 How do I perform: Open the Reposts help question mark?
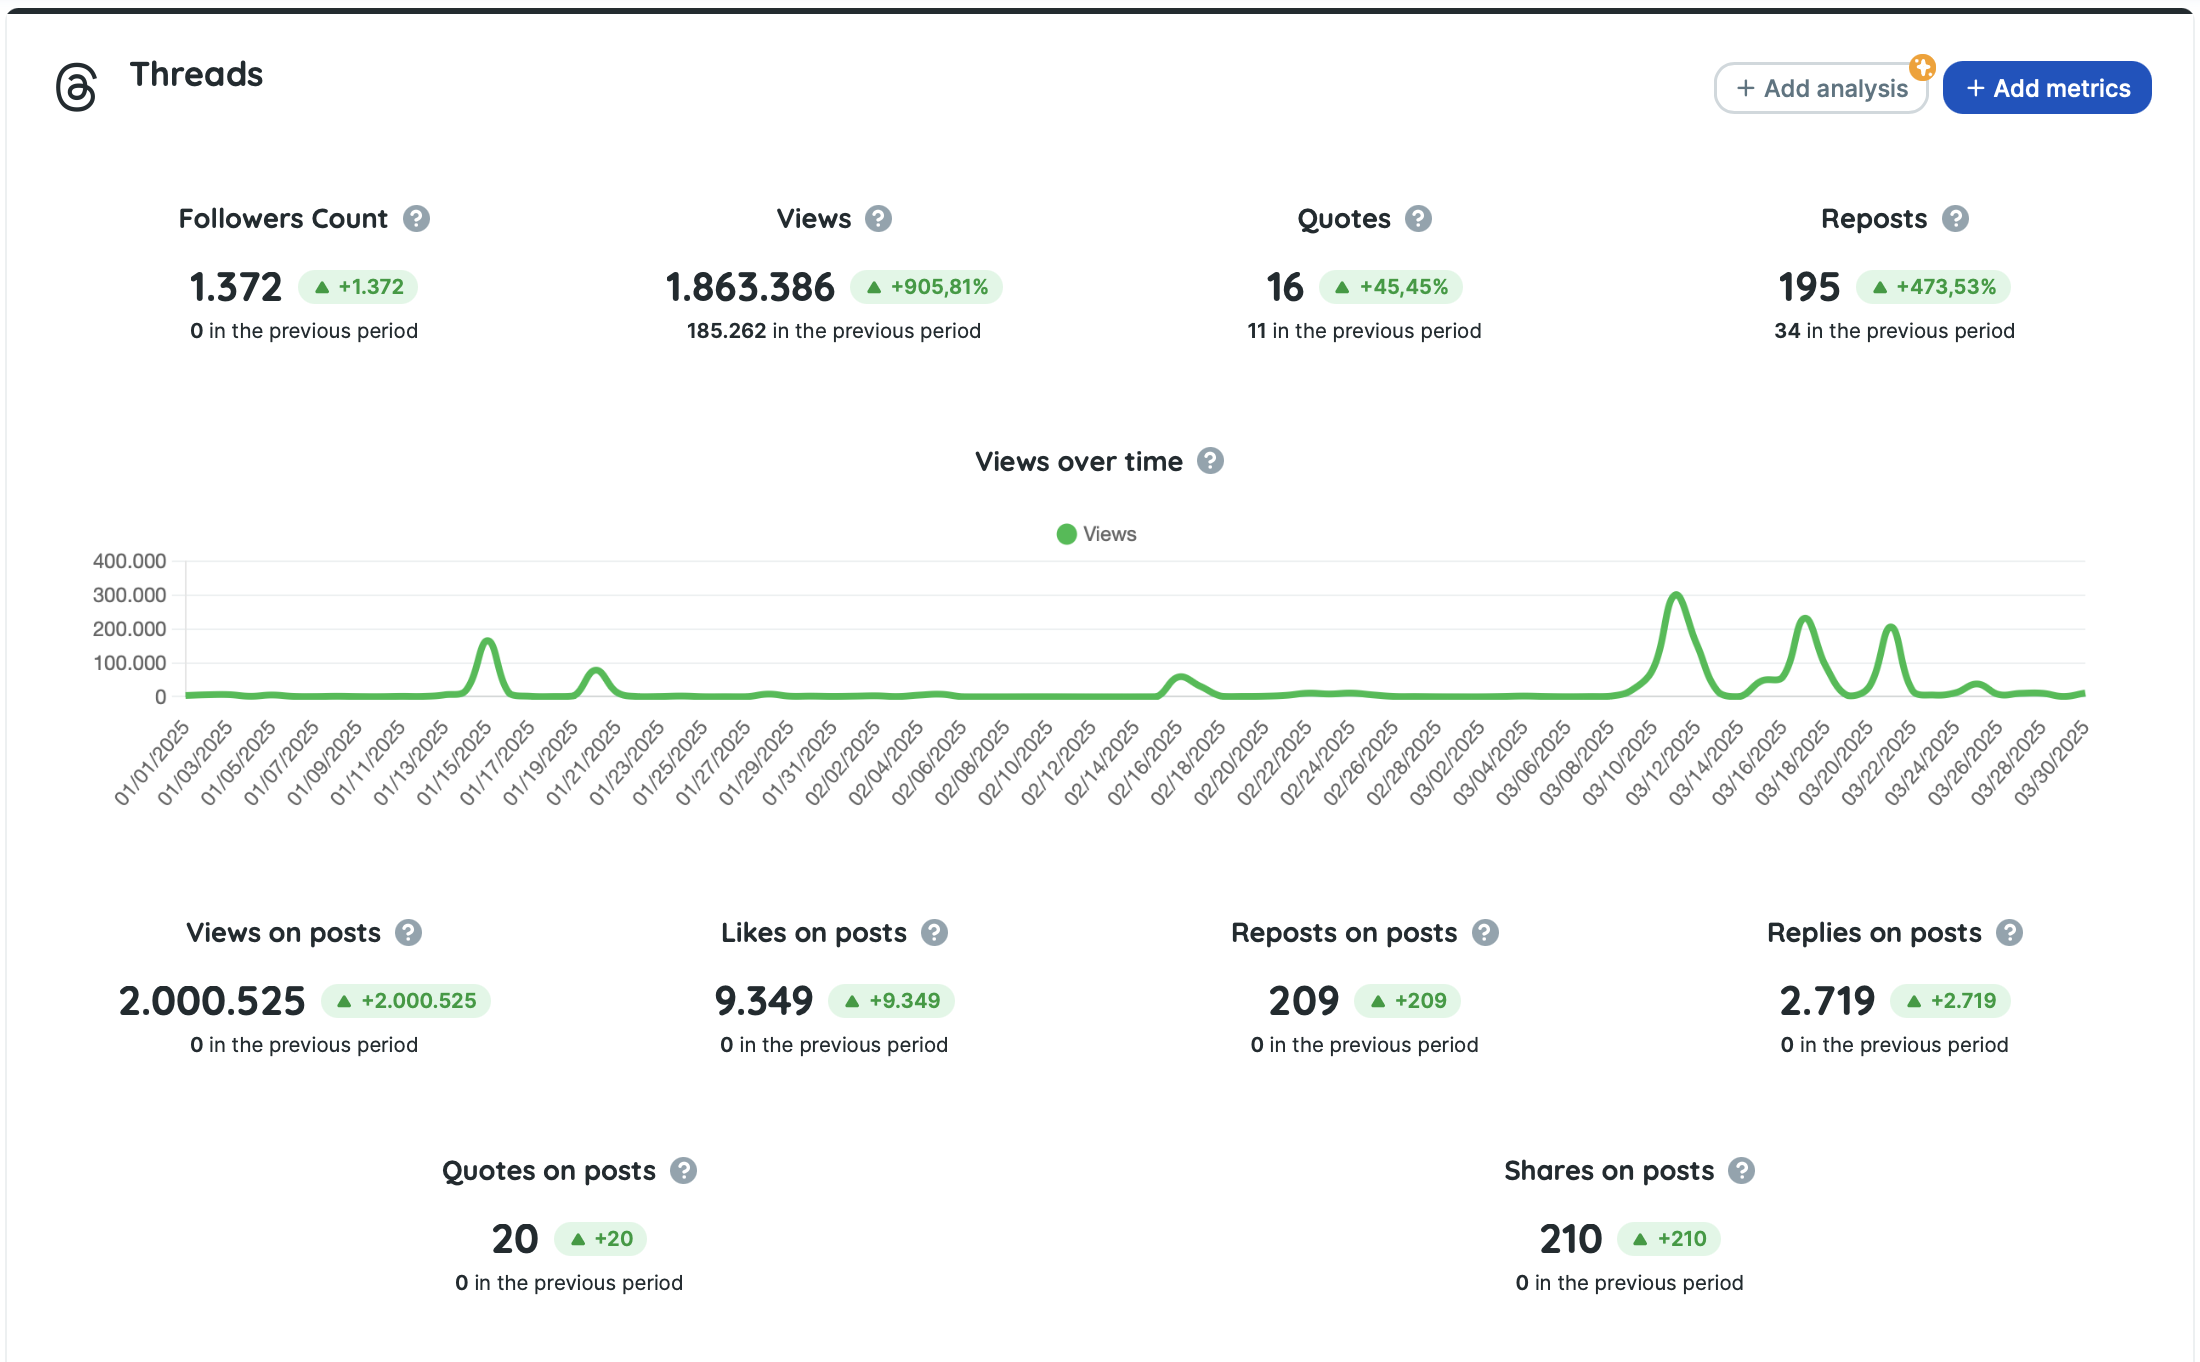(1955, 219)
